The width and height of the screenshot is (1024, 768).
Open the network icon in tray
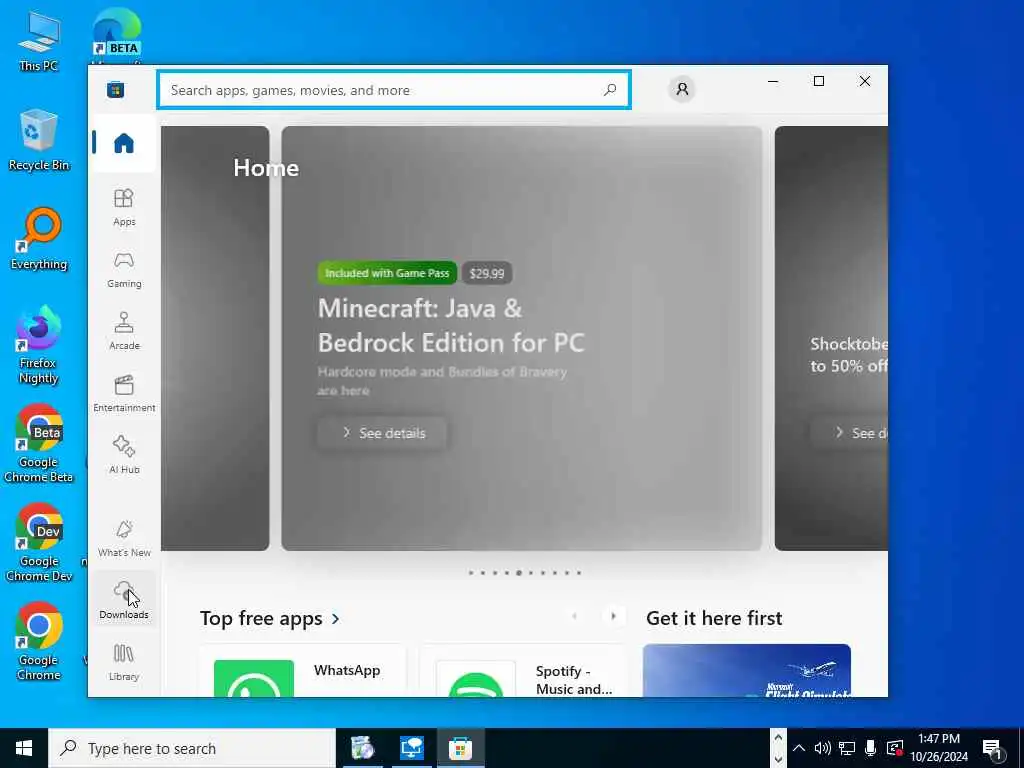tap(847, 748)
